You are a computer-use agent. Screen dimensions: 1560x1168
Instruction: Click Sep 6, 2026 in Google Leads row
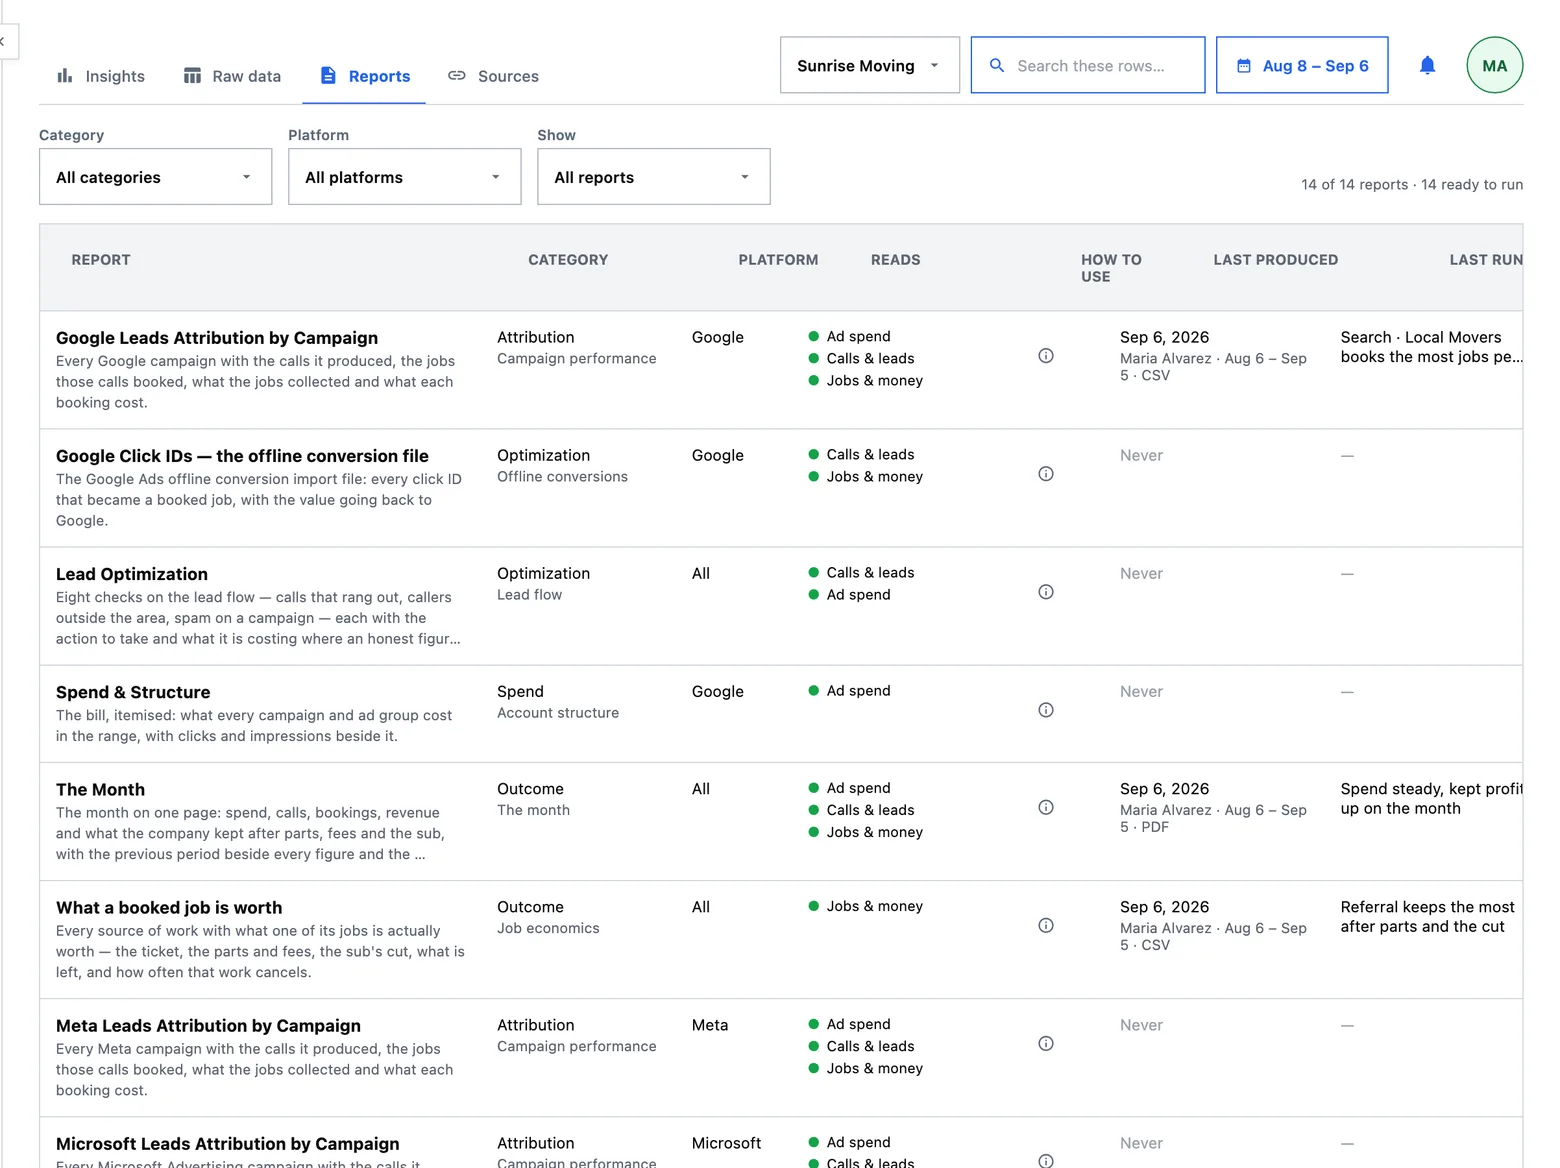tap(1164, 337)
